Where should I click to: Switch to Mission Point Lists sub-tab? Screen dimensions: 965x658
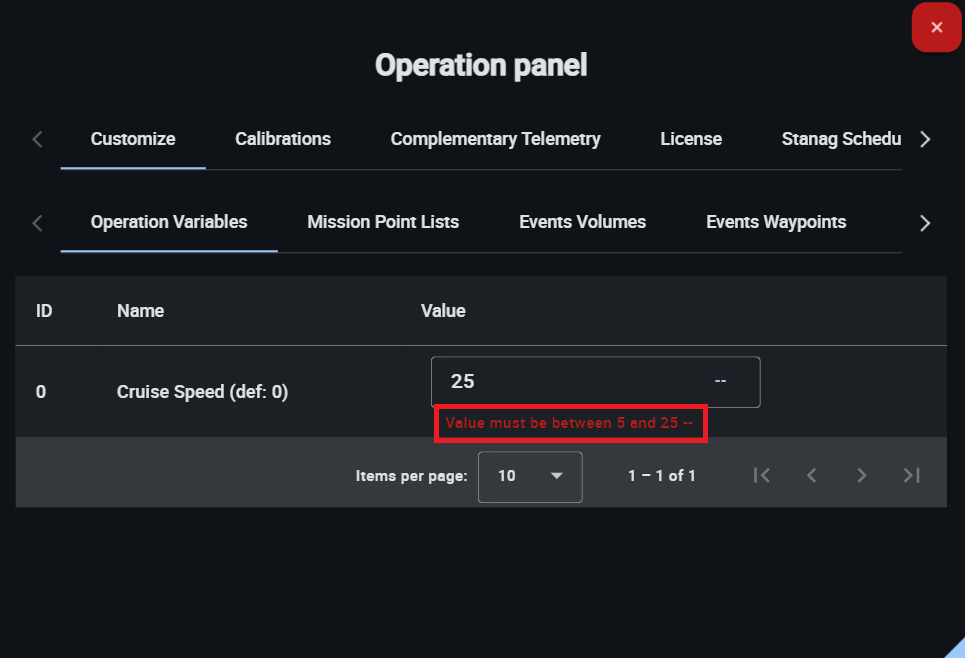[x=383, y=222]
